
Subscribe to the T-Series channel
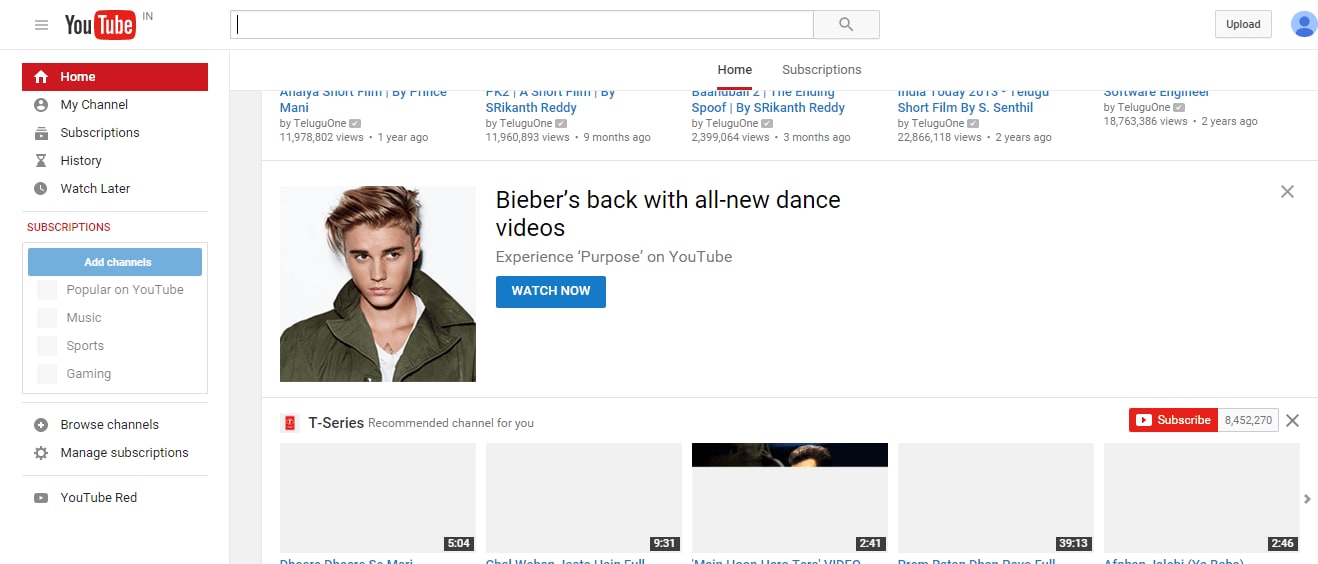pos(1173,420)
